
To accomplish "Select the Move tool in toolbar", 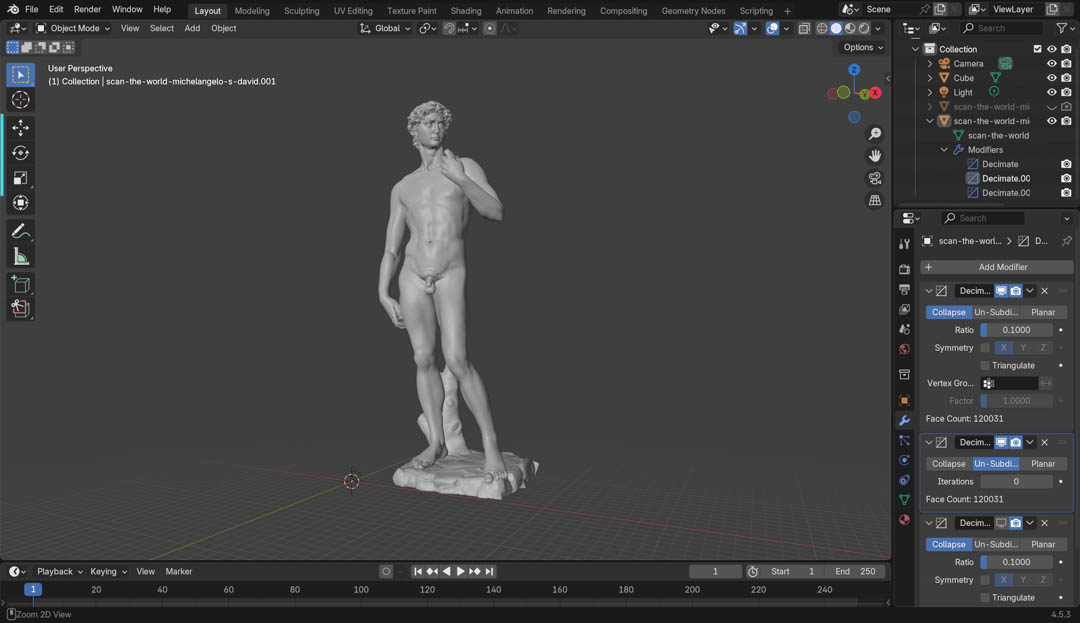I will tap(20, 127).
